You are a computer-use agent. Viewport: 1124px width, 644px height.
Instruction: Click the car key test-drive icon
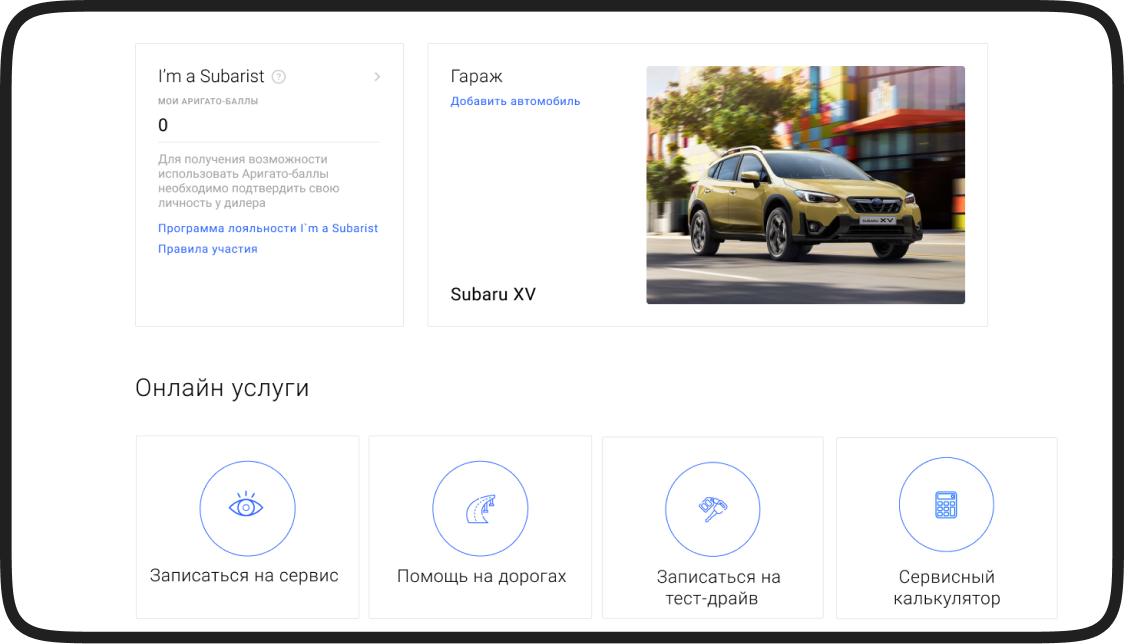[713, 509]
